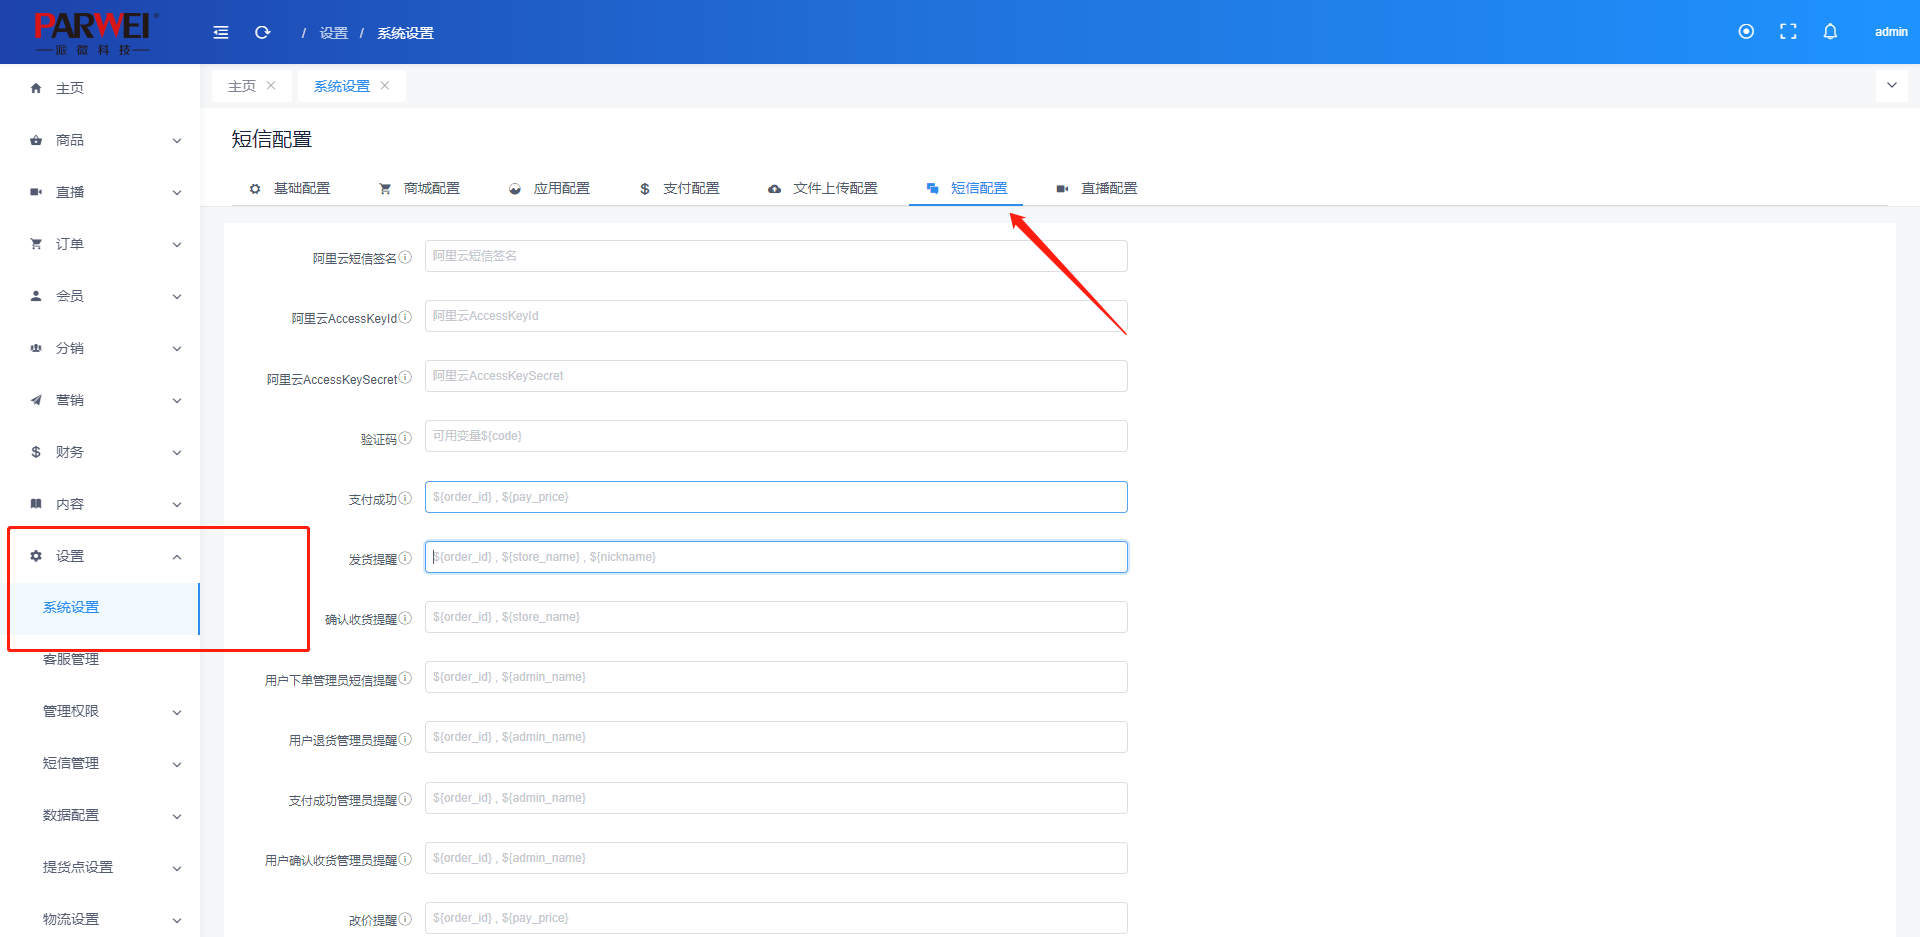Click the 会员 person icon
1920x937 pixels.
(x=36, y=296)
